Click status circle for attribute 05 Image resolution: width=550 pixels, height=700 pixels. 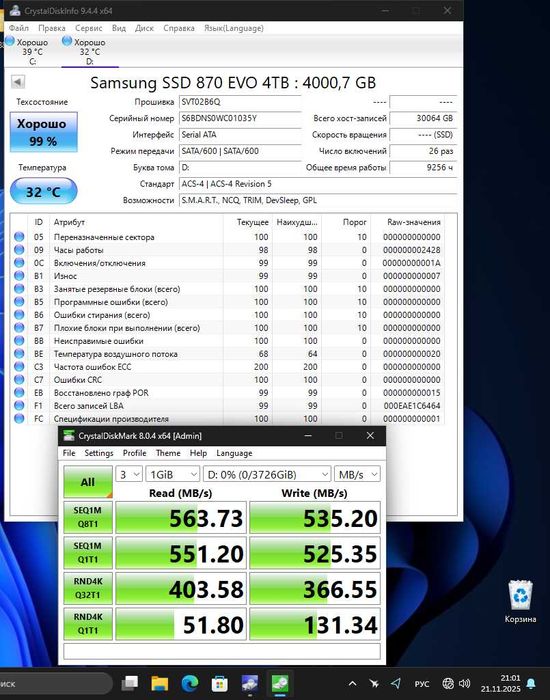pyautogui.click(x=19, y=237)
